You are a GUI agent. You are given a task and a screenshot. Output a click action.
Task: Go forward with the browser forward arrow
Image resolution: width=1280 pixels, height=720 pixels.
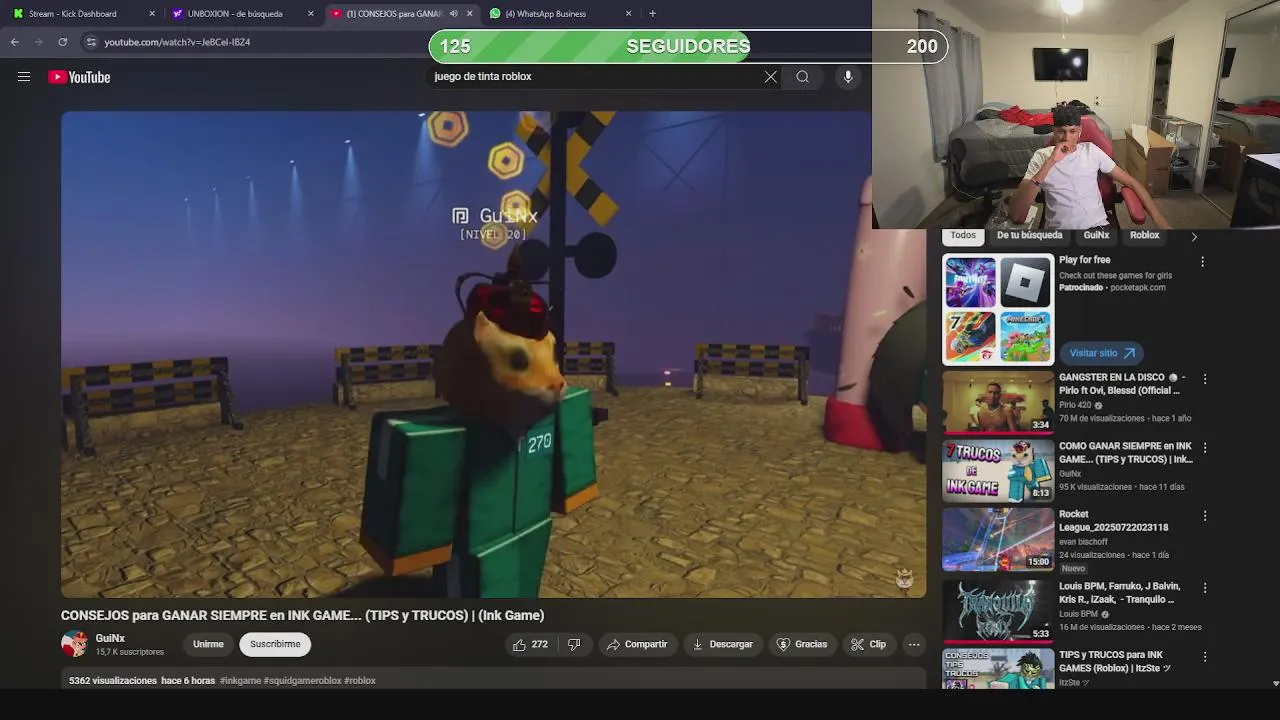(x=38, y=42)
